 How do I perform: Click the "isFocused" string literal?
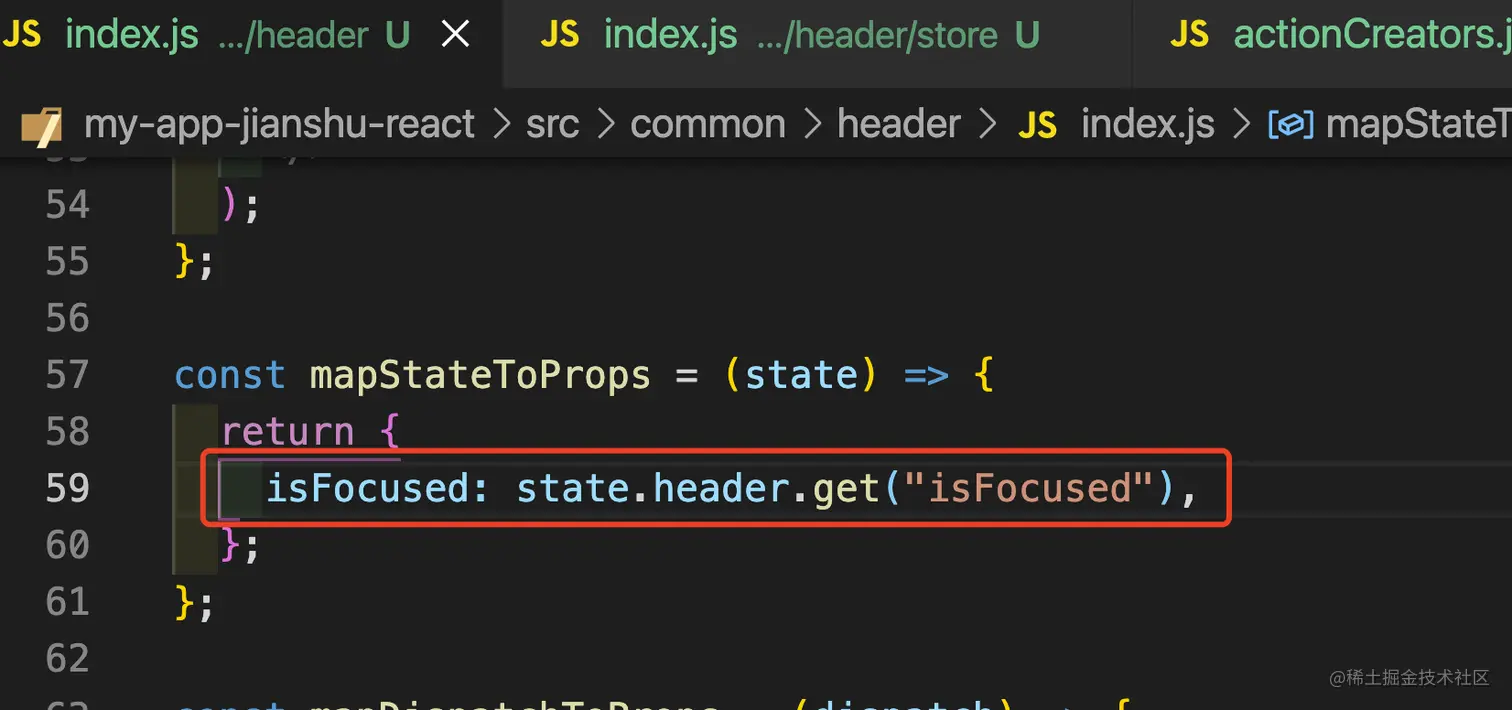1030,488
